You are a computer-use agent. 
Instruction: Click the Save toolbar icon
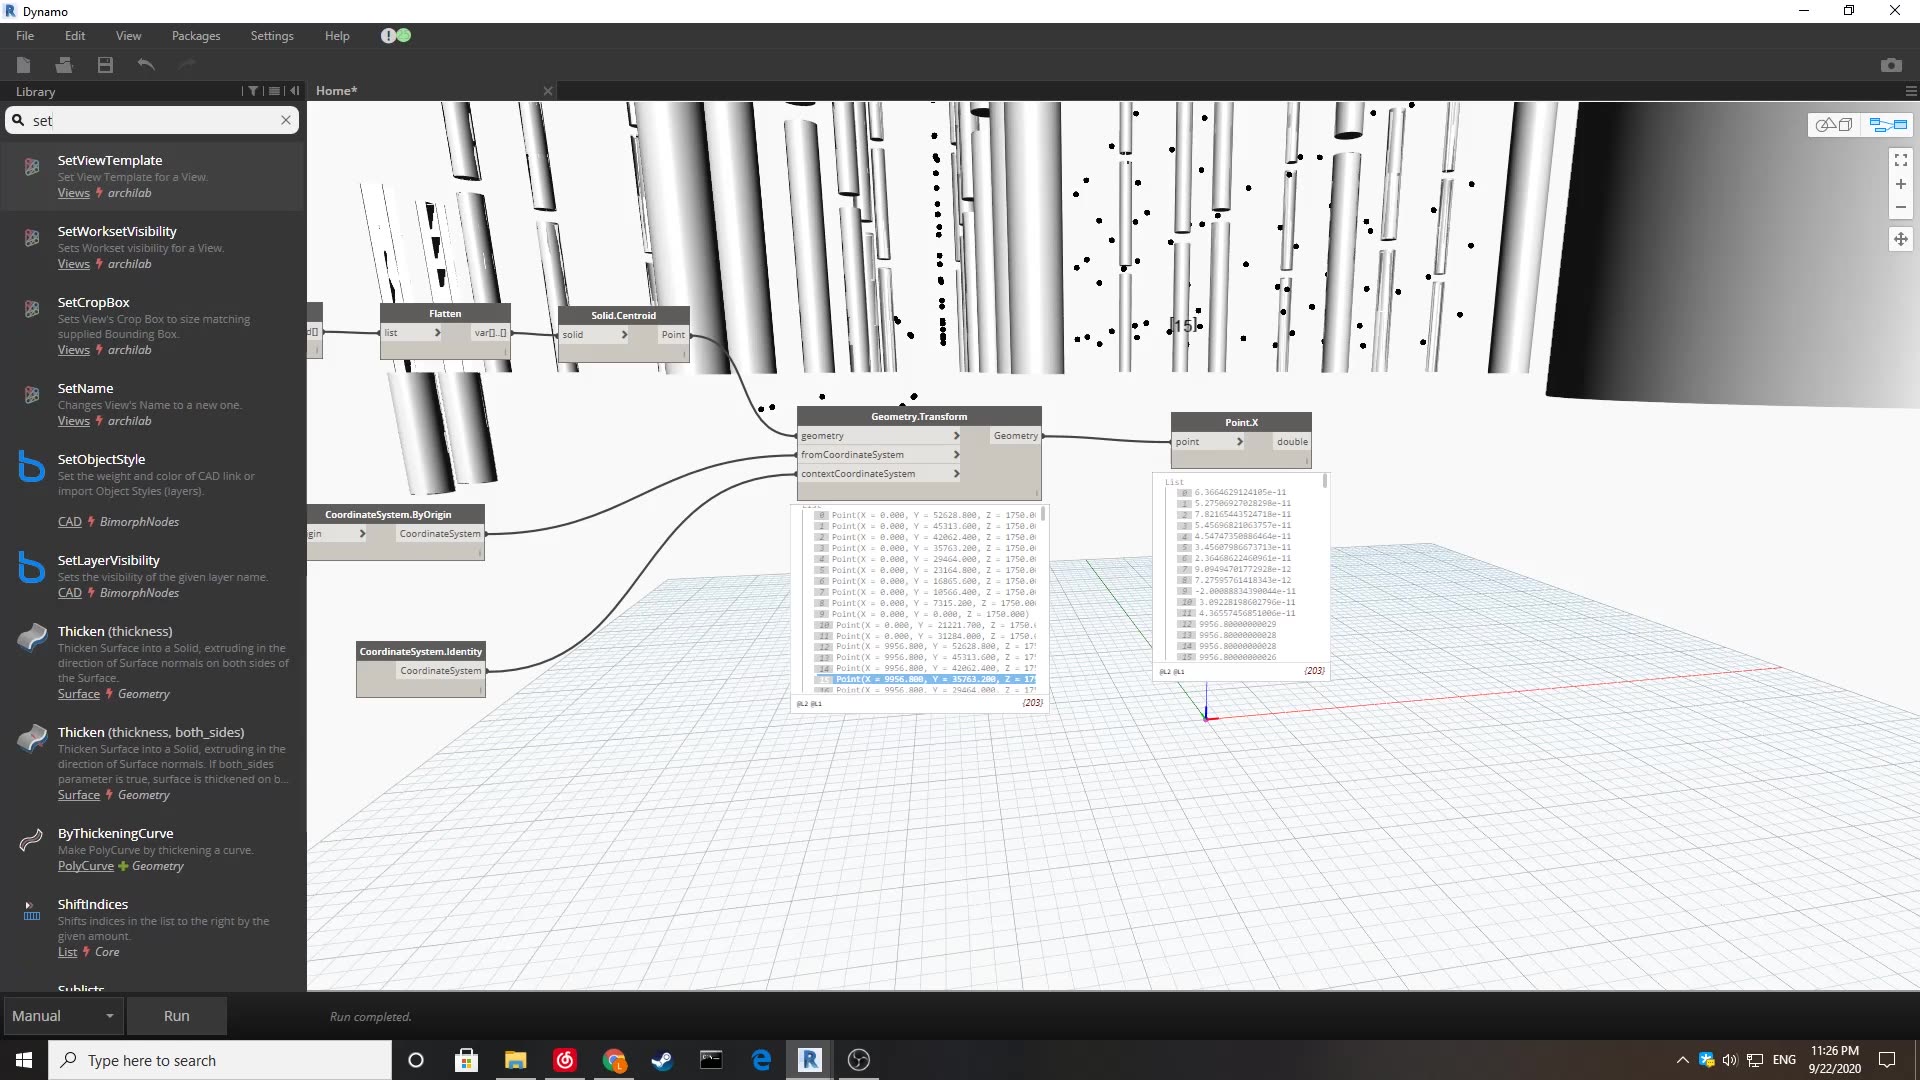click(x=105, y=65)
